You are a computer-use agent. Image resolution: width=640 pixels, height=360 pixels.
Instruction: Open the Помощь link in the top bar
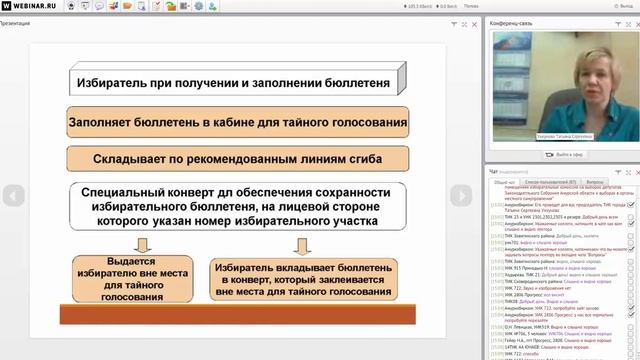pyautogui.click(x=471, y=6)
